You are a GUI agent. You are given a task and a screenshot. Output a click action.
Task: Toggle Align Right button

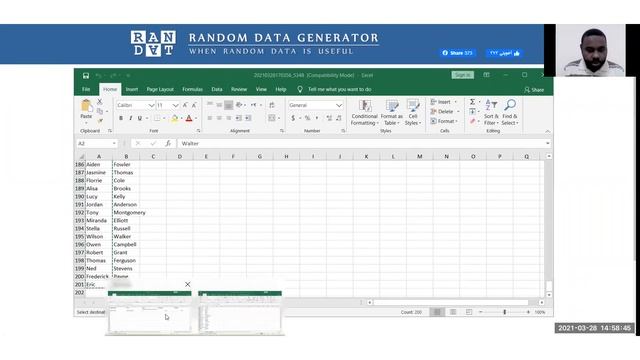pyautogui.click(x=229, y=118)
